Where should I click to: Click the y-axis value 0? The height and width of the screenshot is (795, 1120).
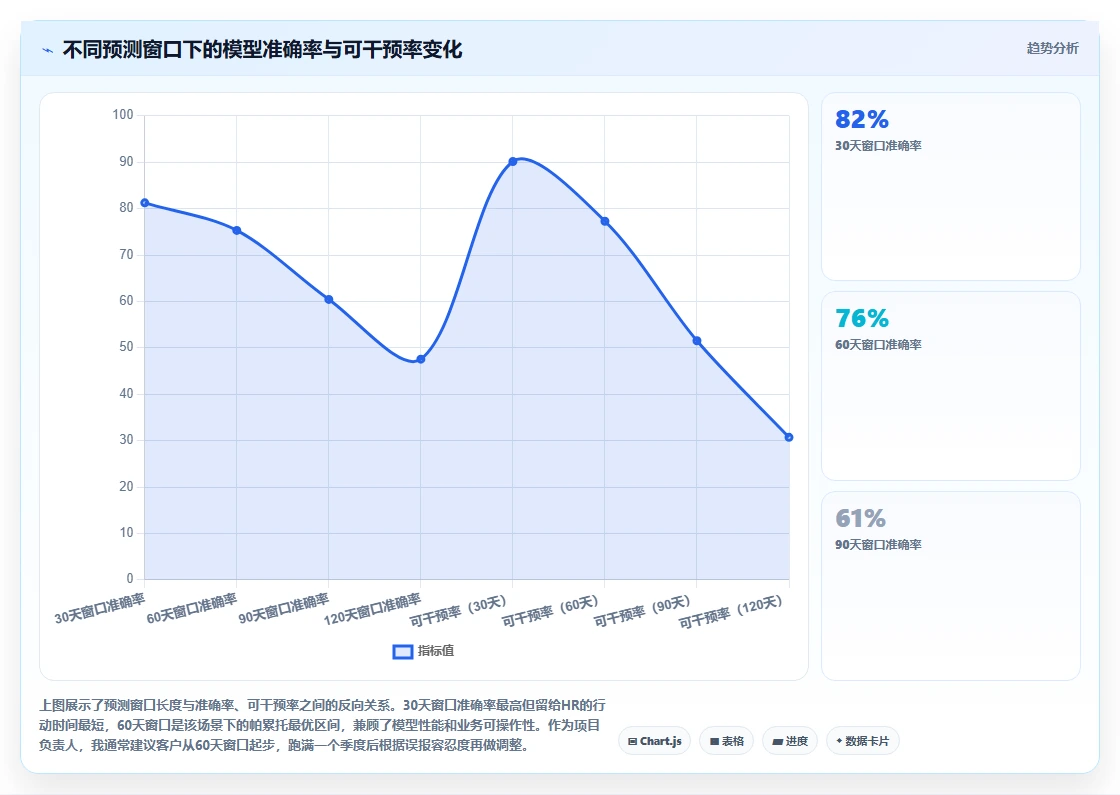[x=130, y=579]
